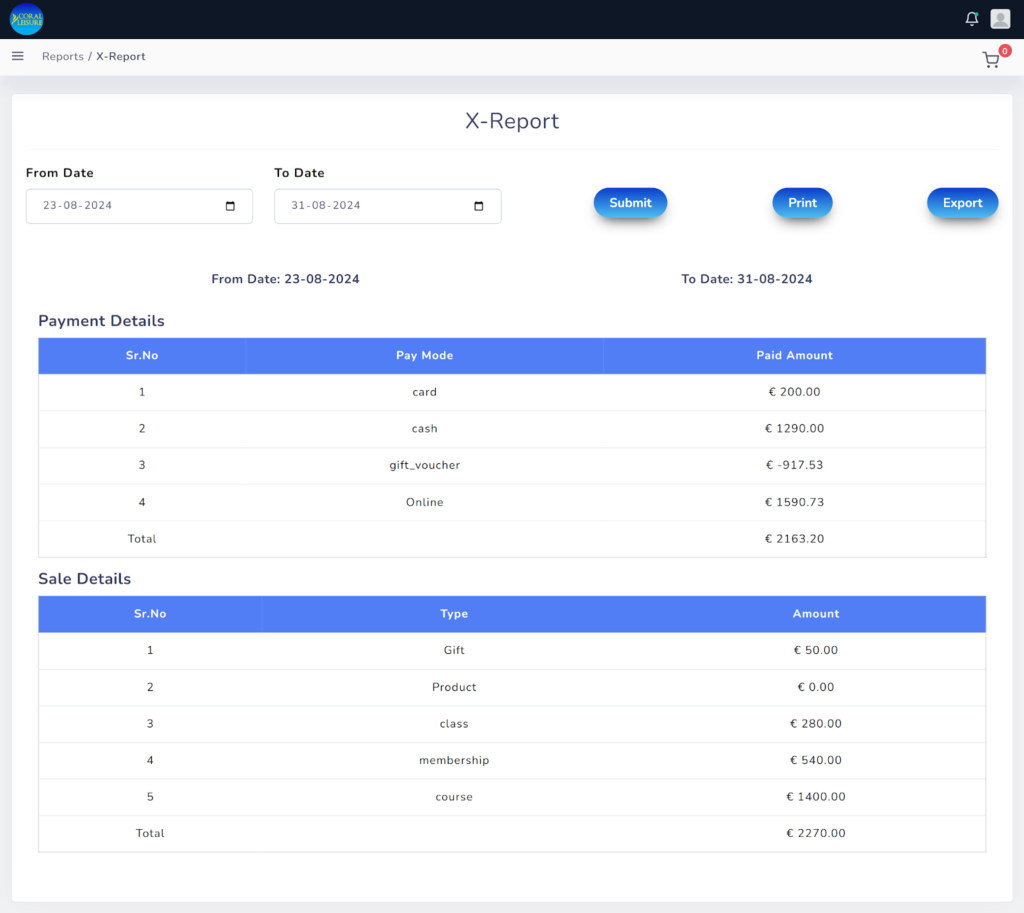Select the membership sale row
This screenshot has height=913, width=1024.
(x=454, y=761)
